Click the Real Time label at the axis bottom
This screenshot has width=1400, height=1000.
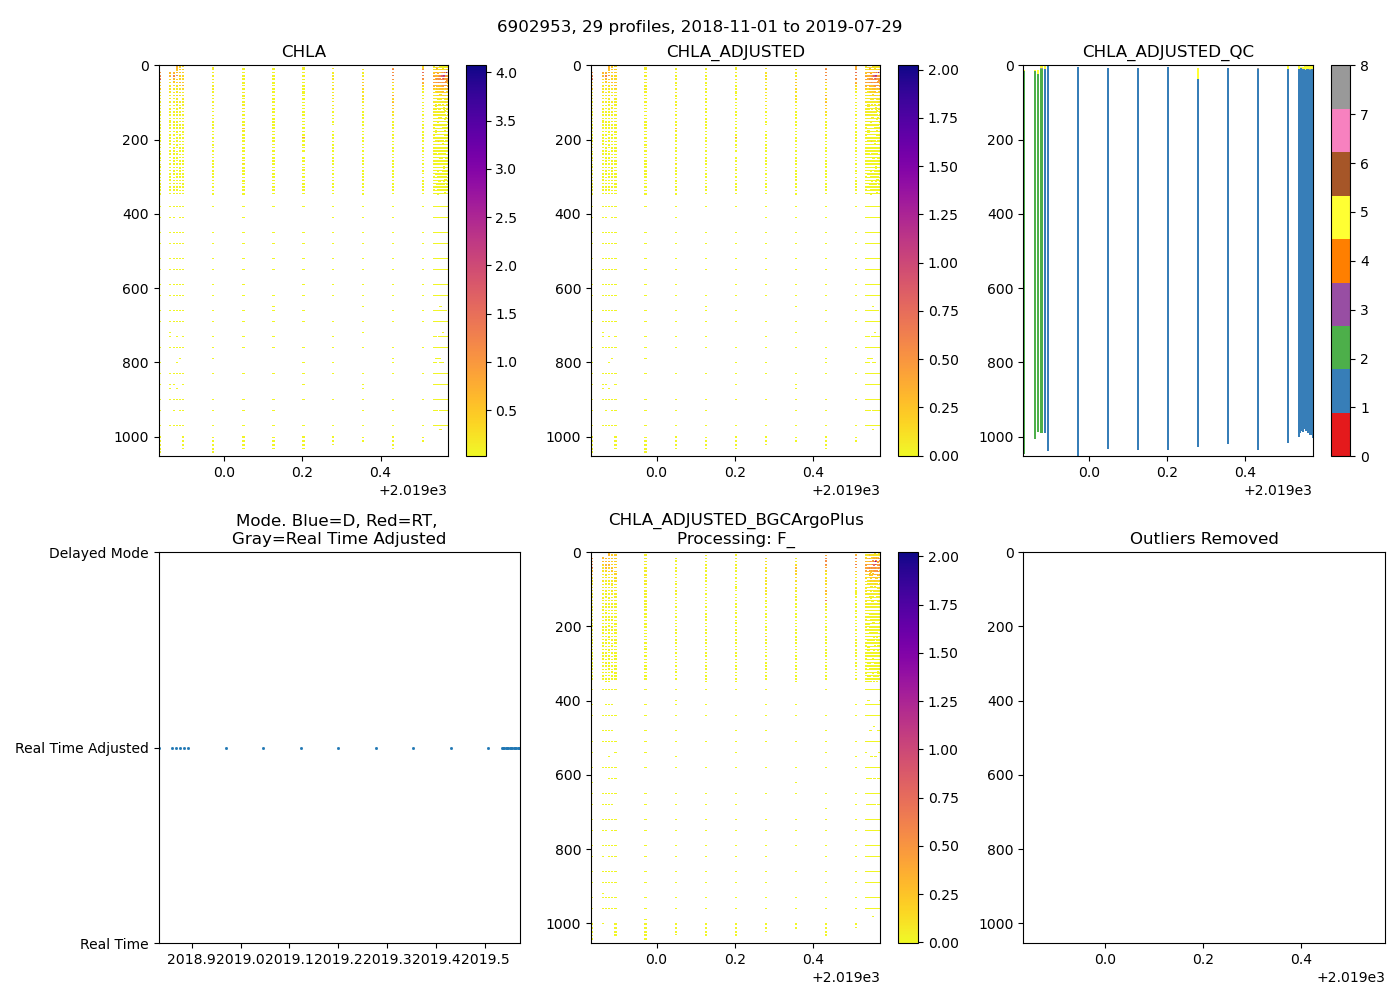(x=114, y=944)
